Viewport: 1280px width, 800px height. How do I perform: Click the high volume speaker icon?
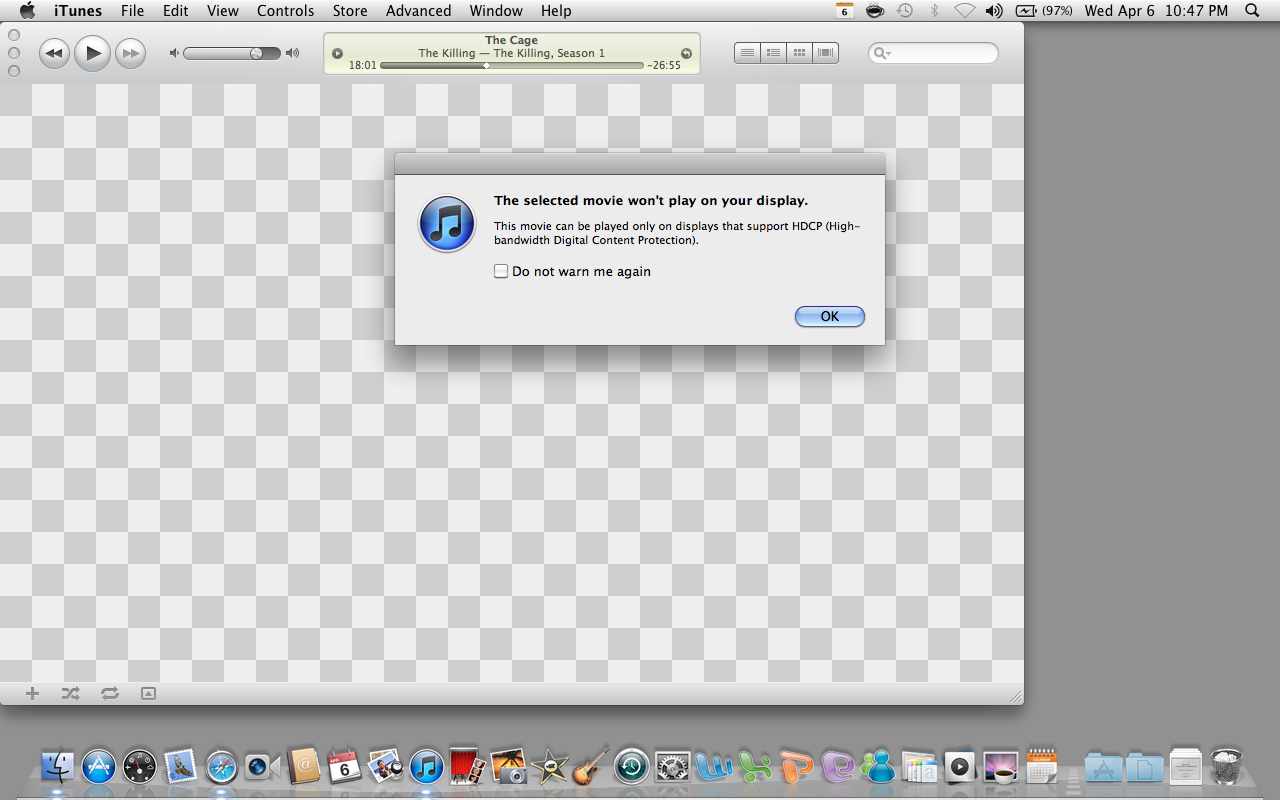coord(292,53)
